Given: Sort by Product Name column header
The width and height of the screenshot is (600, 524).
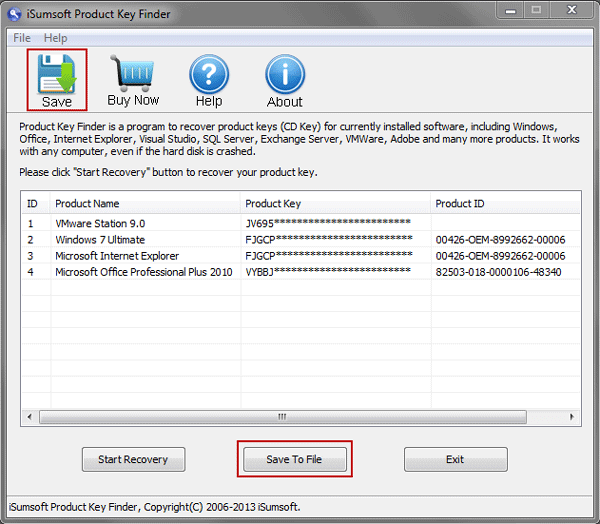Looking at the screenshot, I should [x=145, y=203].
